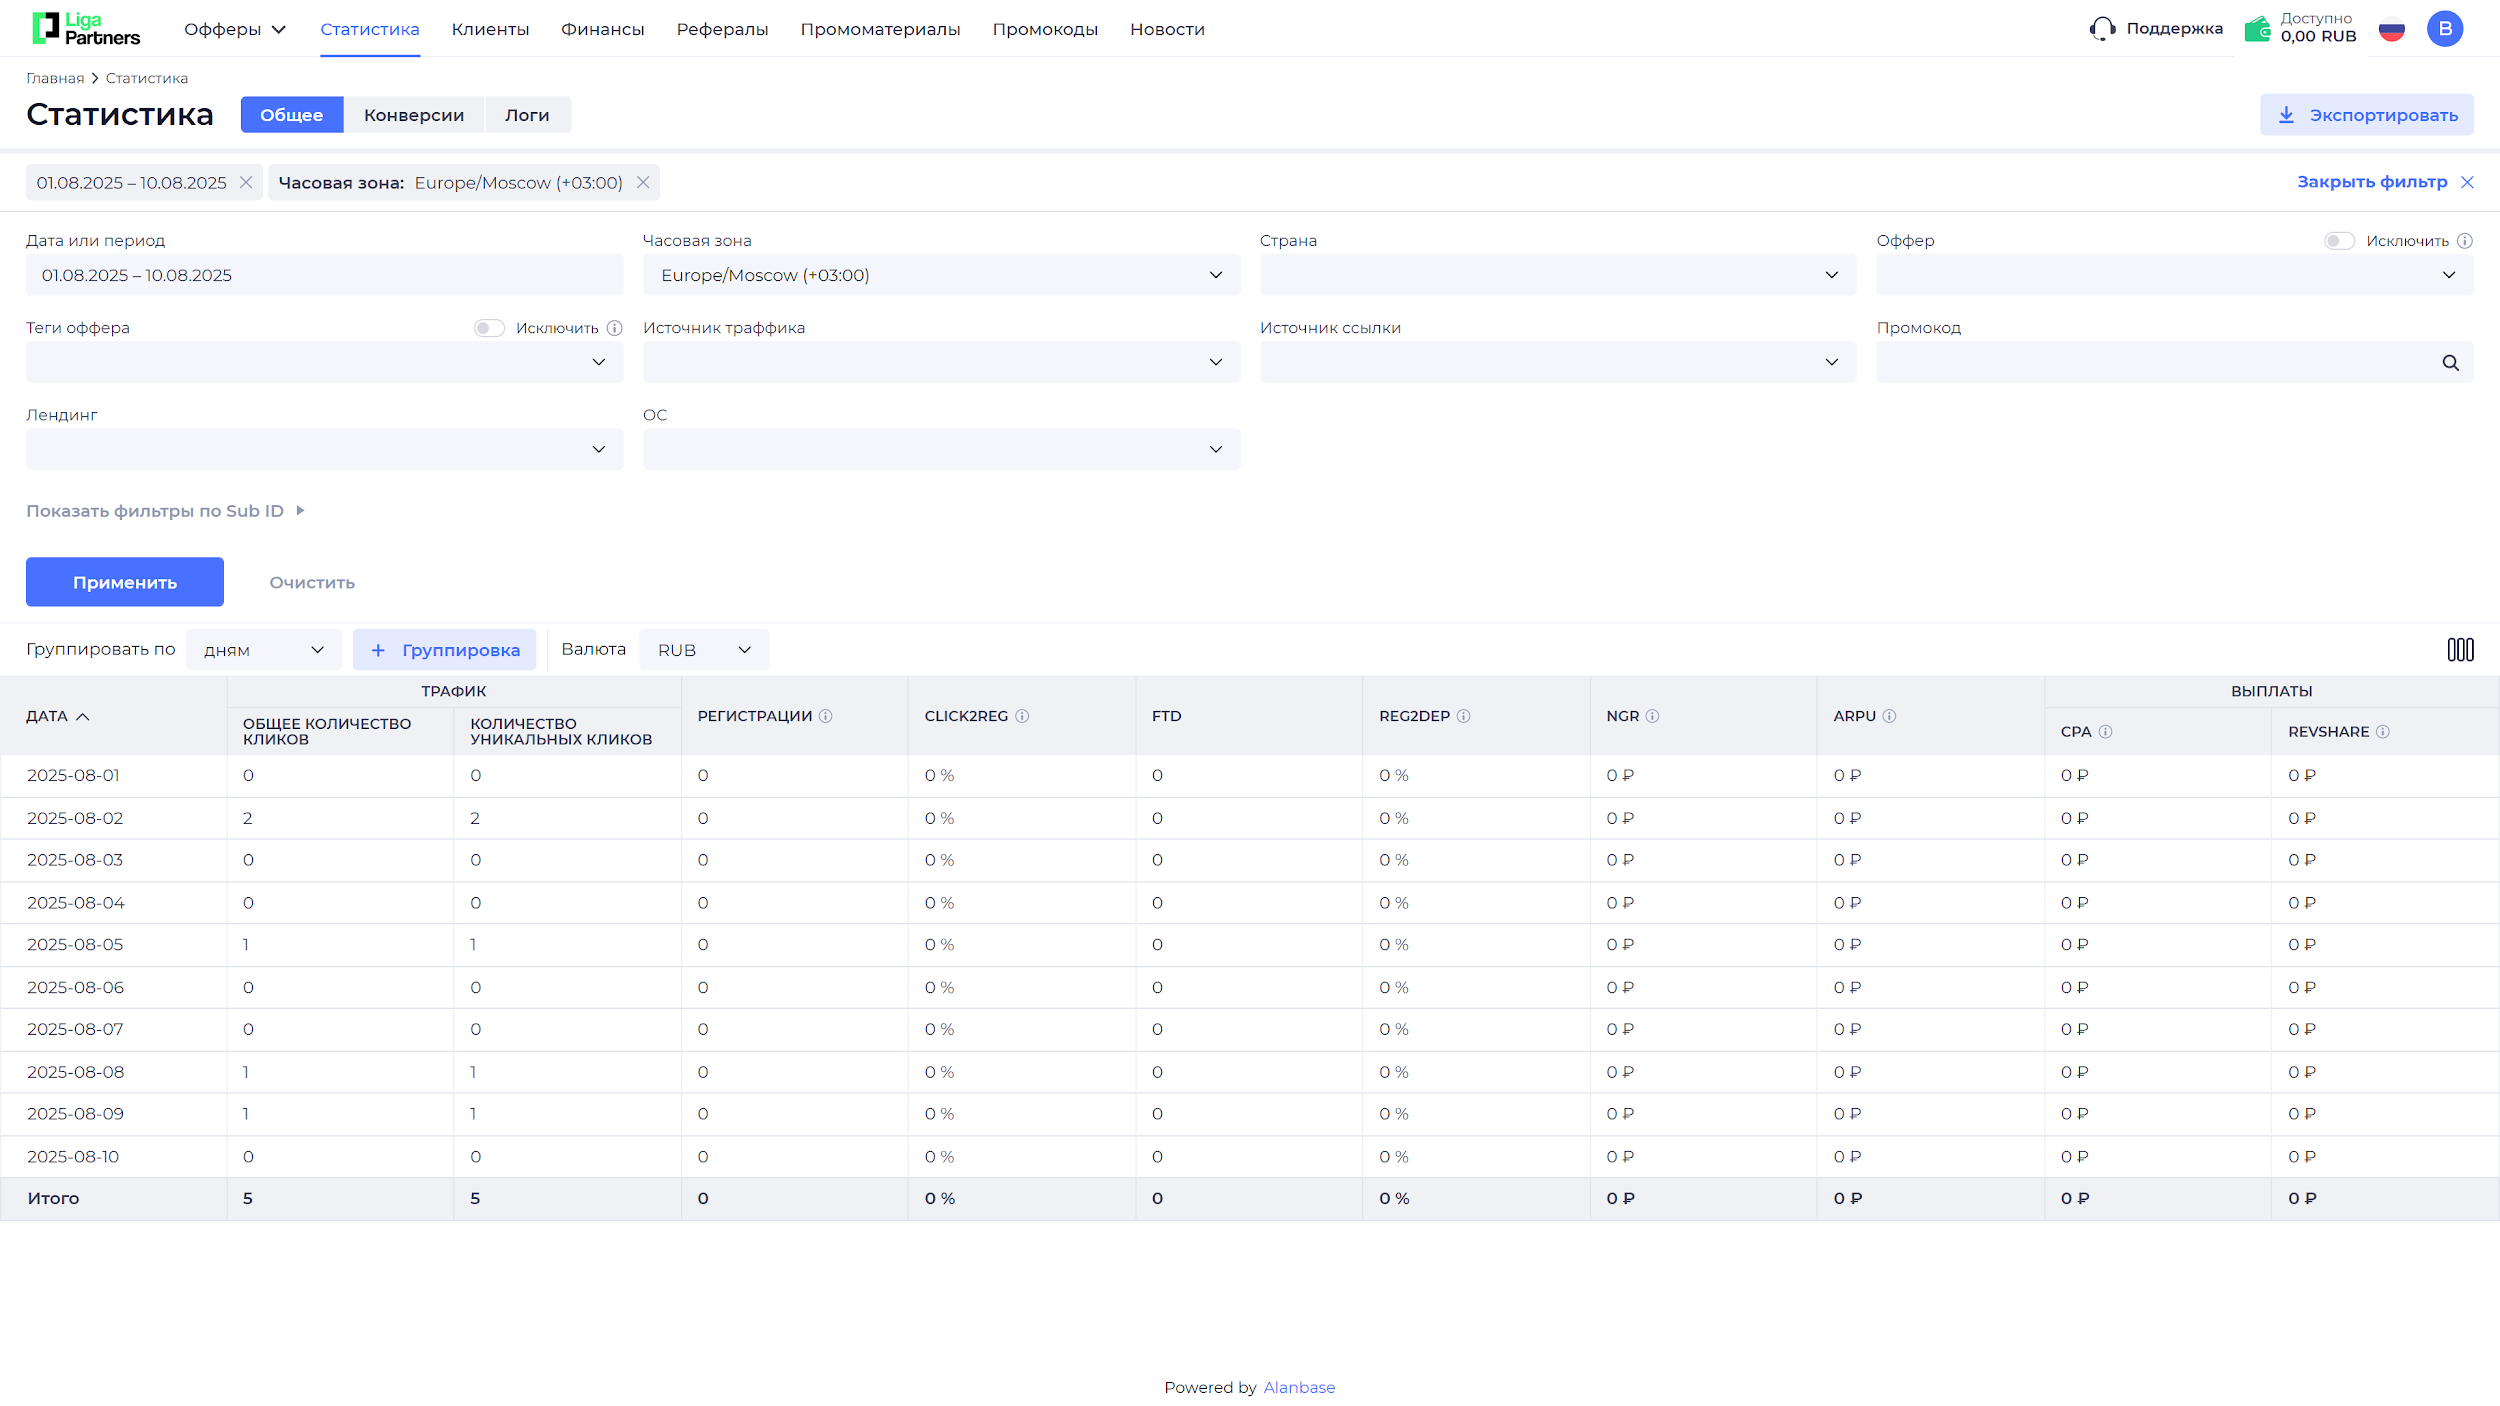Click the Liga Partners logo
2500x1406 pixels.
pyautogui.click(x=86, y=29)
